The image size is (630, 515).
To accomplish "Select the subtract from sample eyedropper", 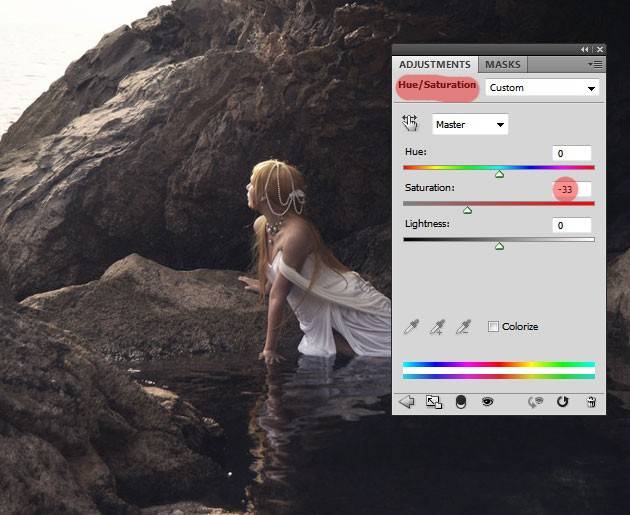I will coord(463,327).
